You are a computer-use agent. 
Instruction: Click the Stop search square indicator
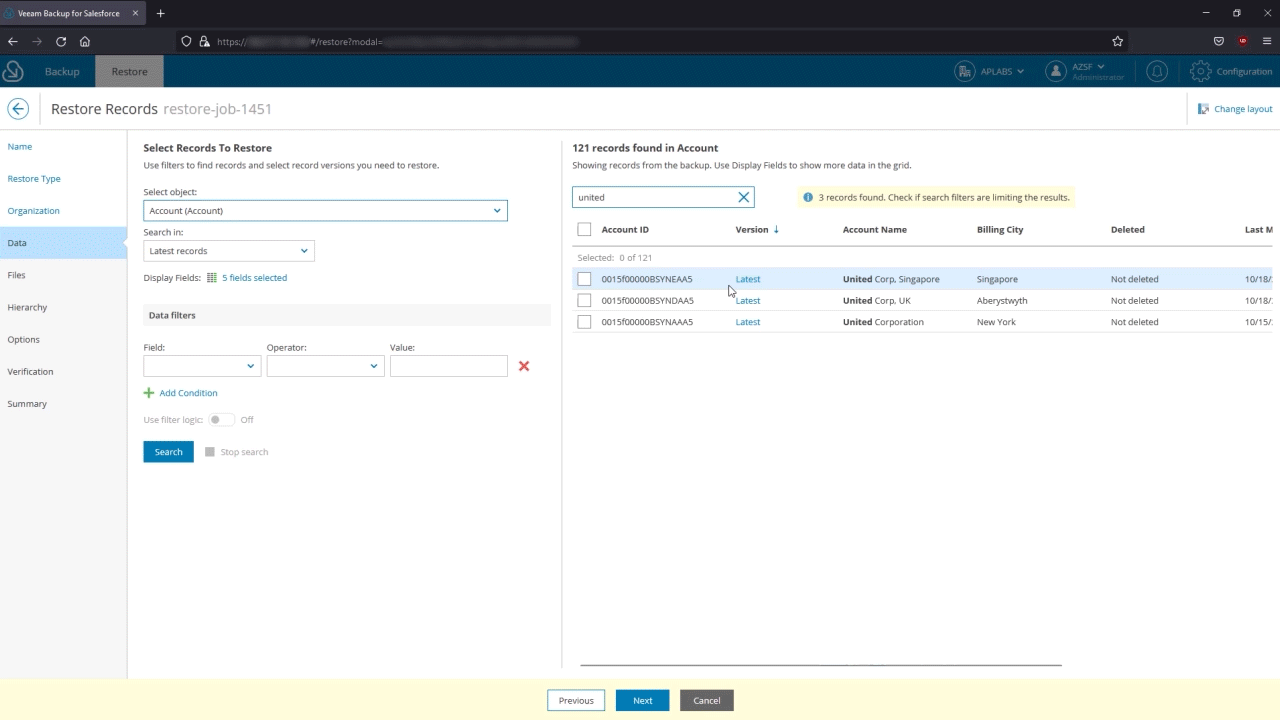pyautogui.click(x=210, y=452)
